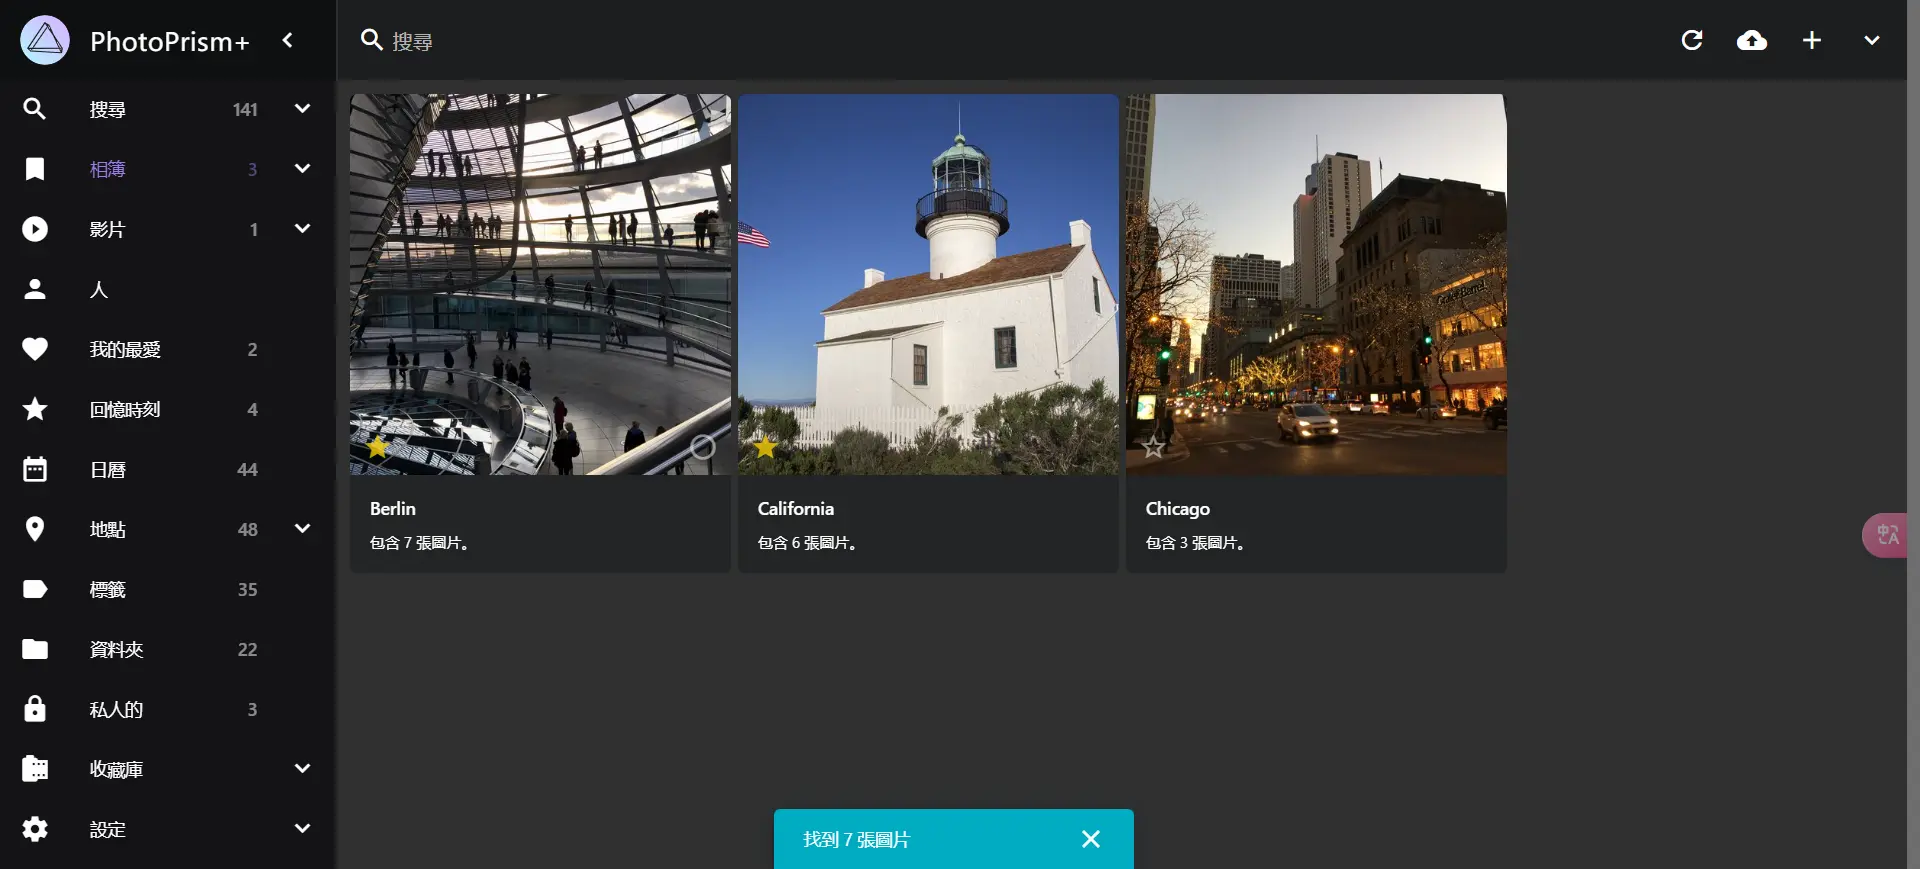The height and width of the screenshot is (869, 1920).
Task: Expand the 設定 settings submenu
Action: coord(302,829)
